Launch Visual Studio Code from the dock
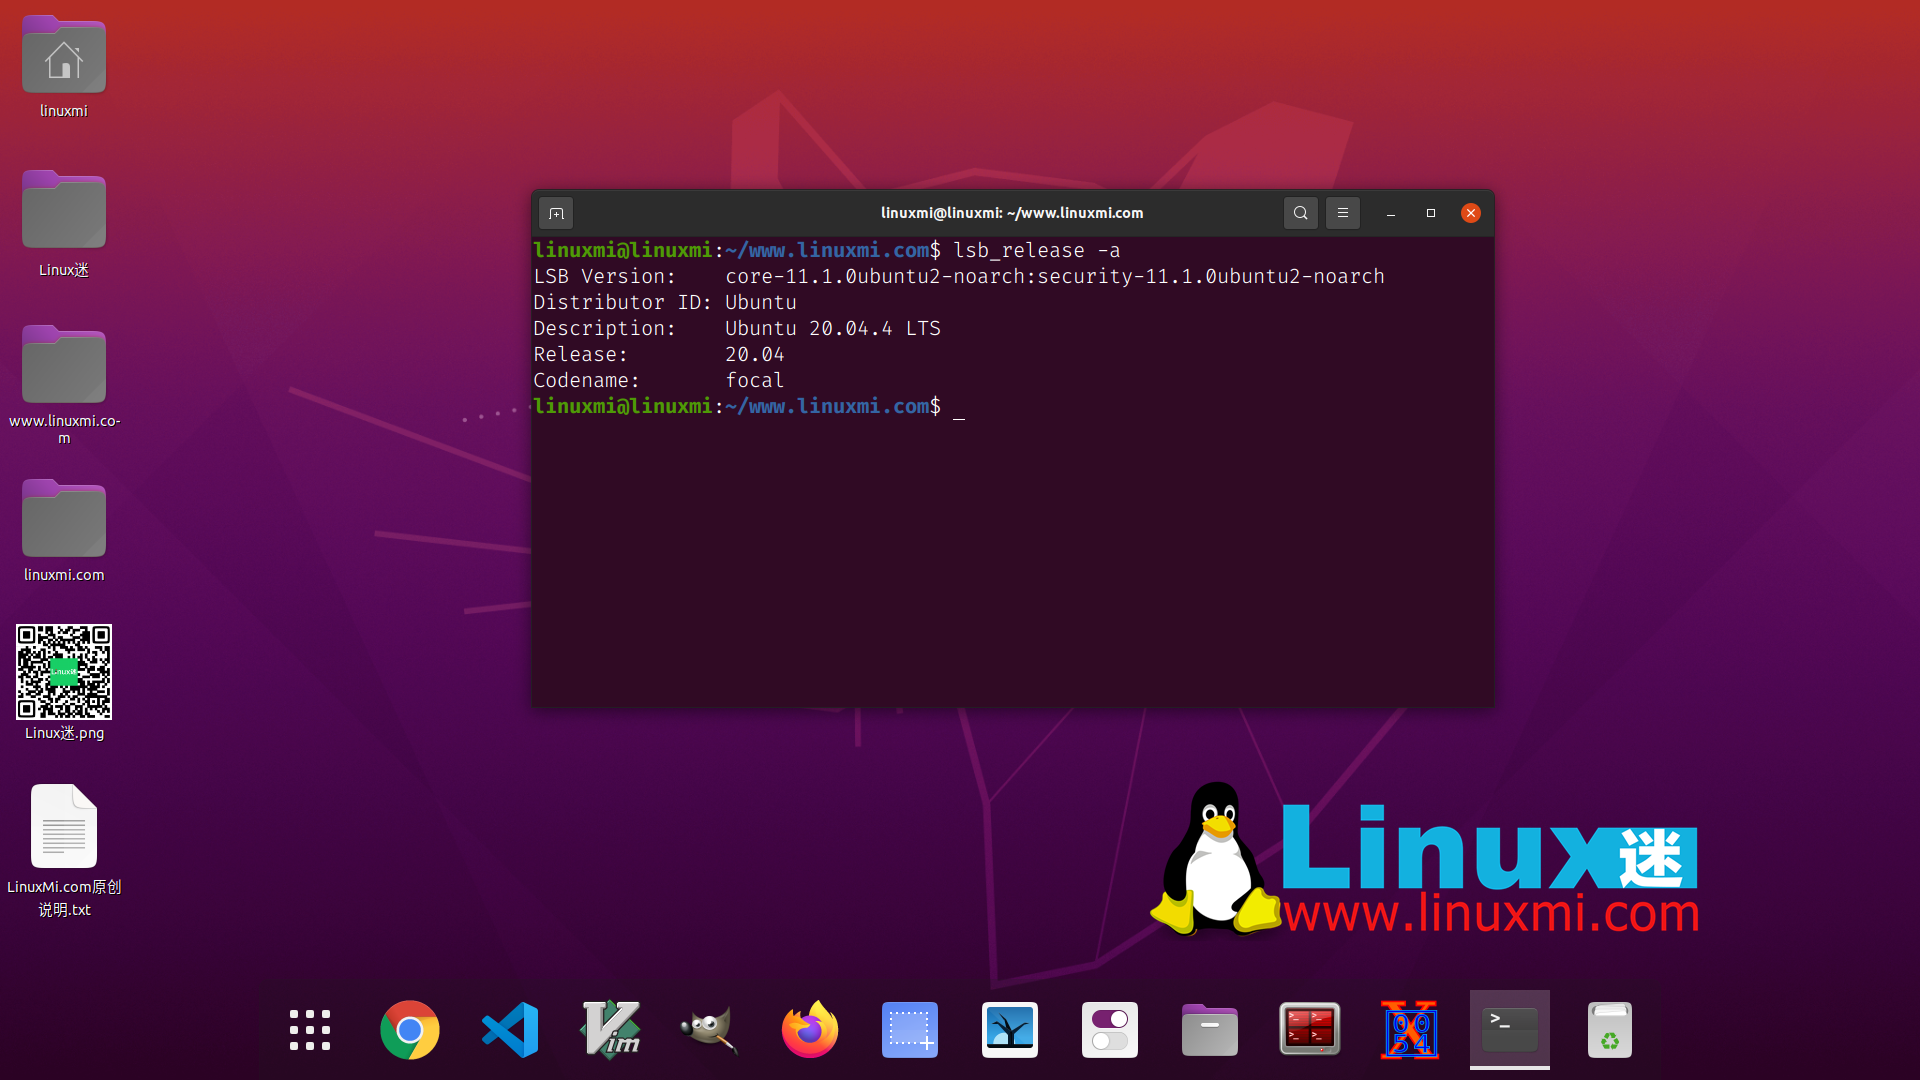1920x1080 pixels. click(x=510, y=1030)
